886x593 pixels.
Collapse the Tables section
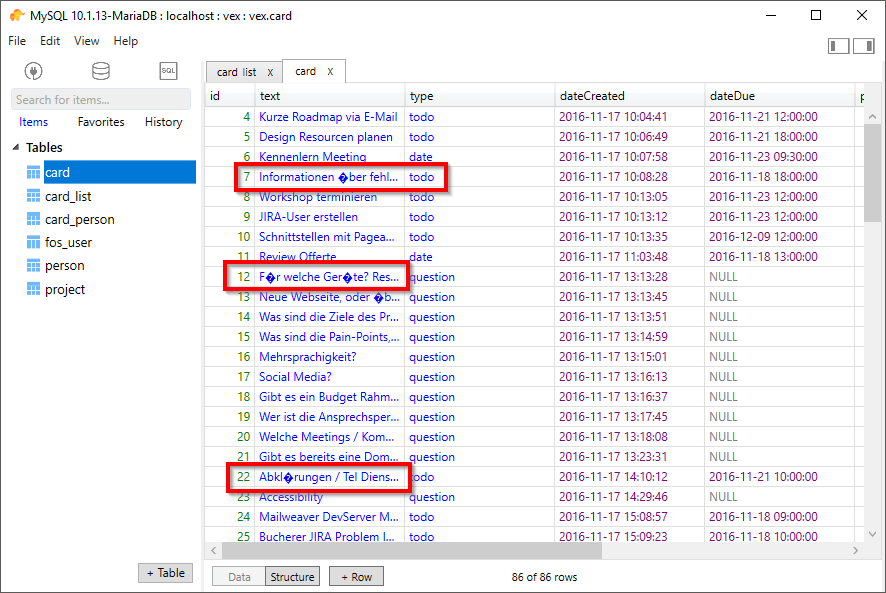pyautogui.click(x=13, y=146)
